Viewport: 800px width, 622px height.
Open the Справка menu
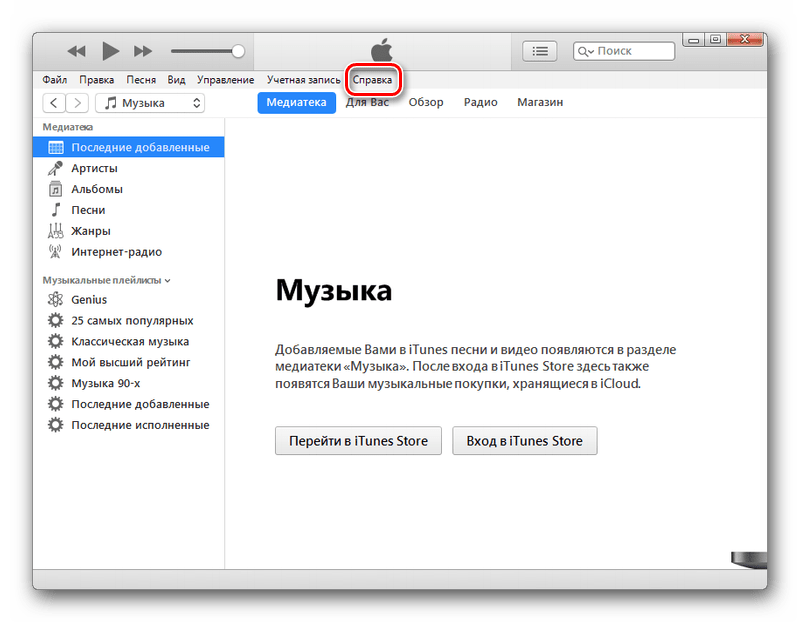tap(372, 80)
